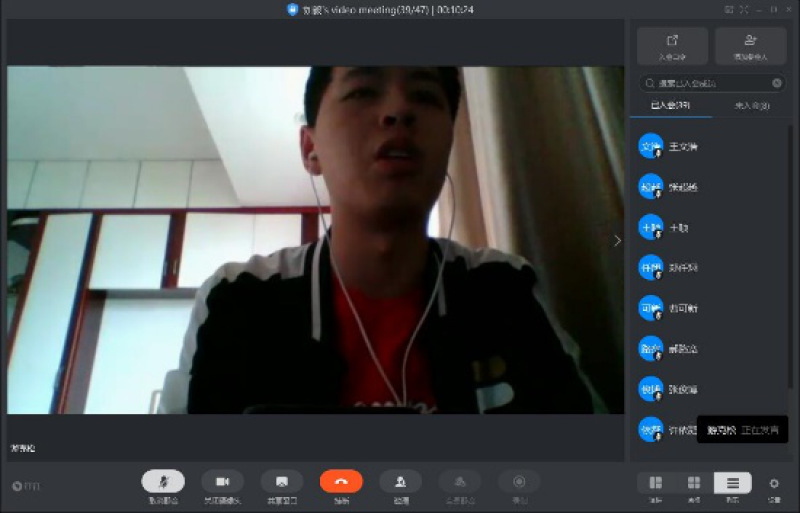Toggle the participant list panel button
Image resolution: width=800 pixels, height=513 pixels.
(732, 483)
